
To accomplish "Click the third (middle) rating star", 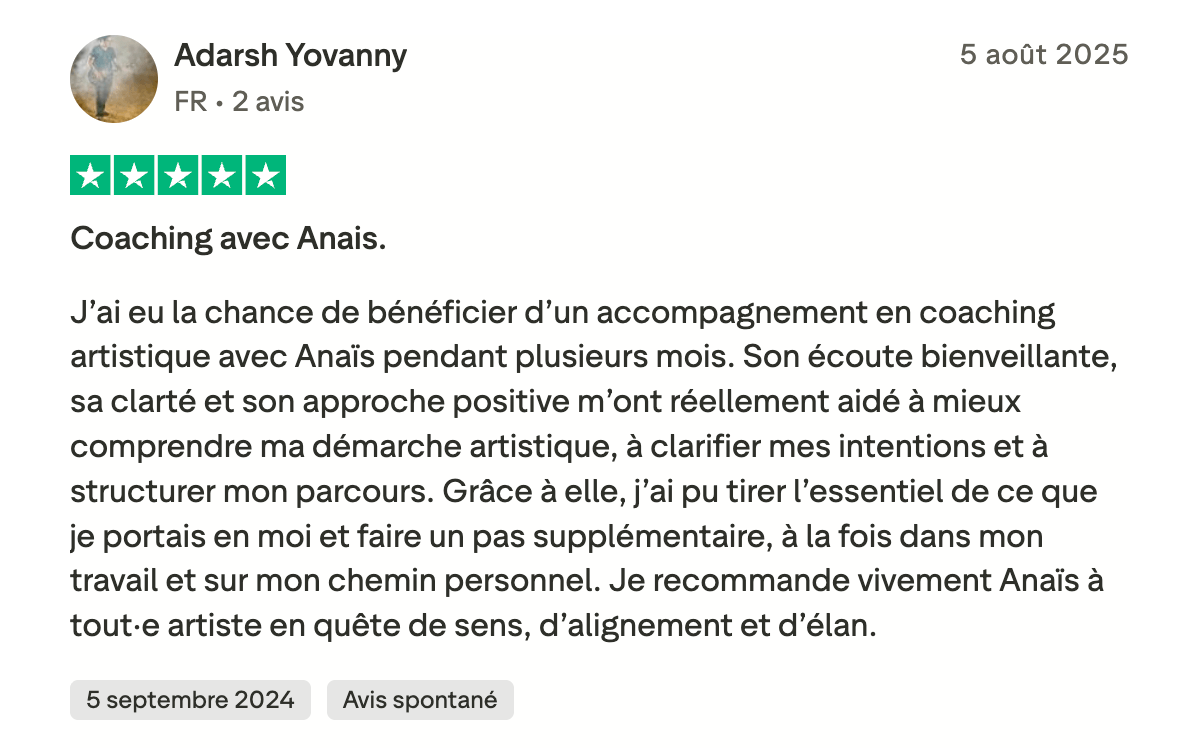I will pyautogui.click(x=178, y=176).
